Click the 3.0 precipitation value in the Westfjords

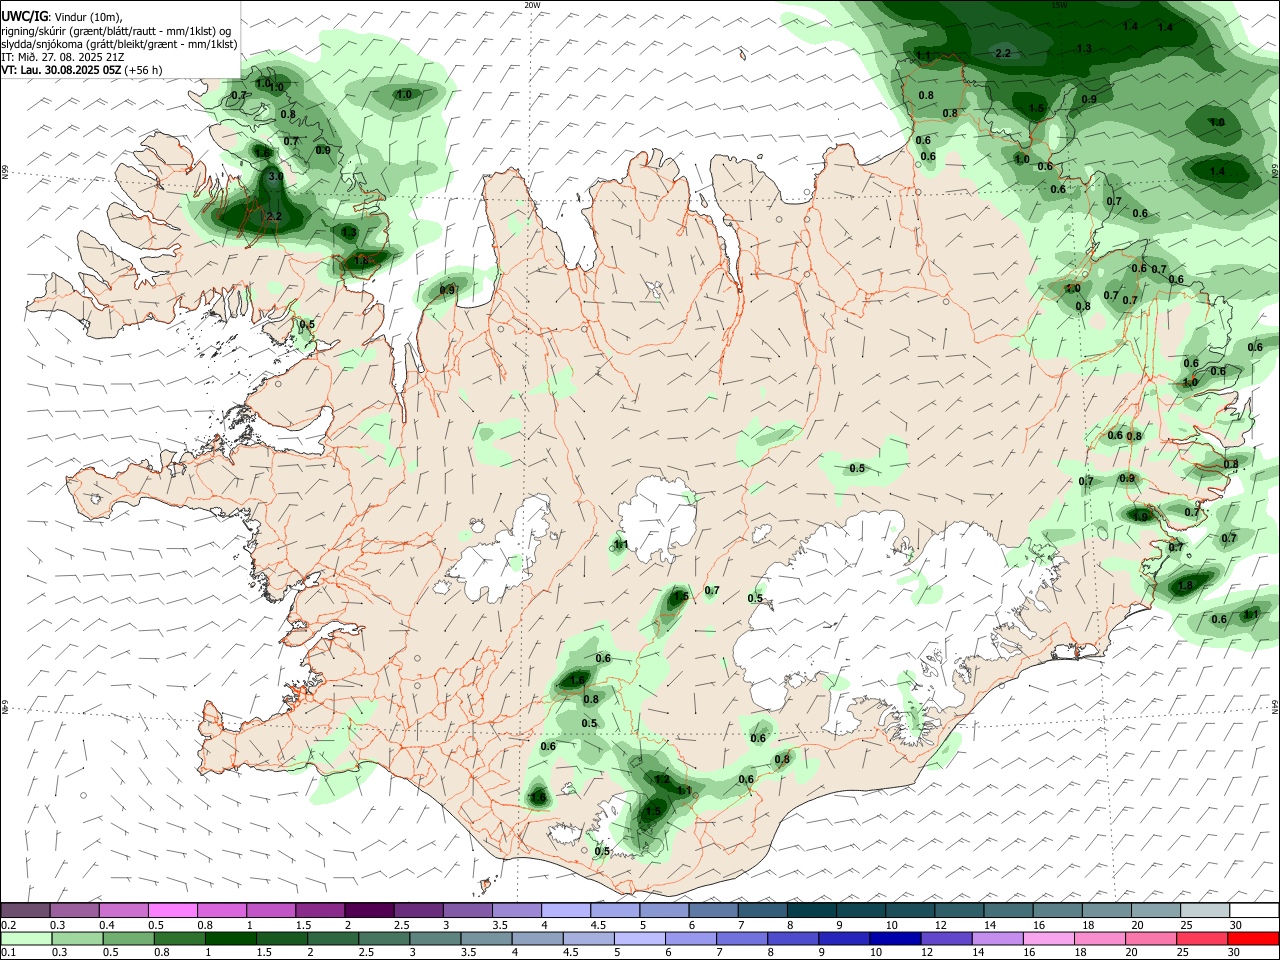276,176
